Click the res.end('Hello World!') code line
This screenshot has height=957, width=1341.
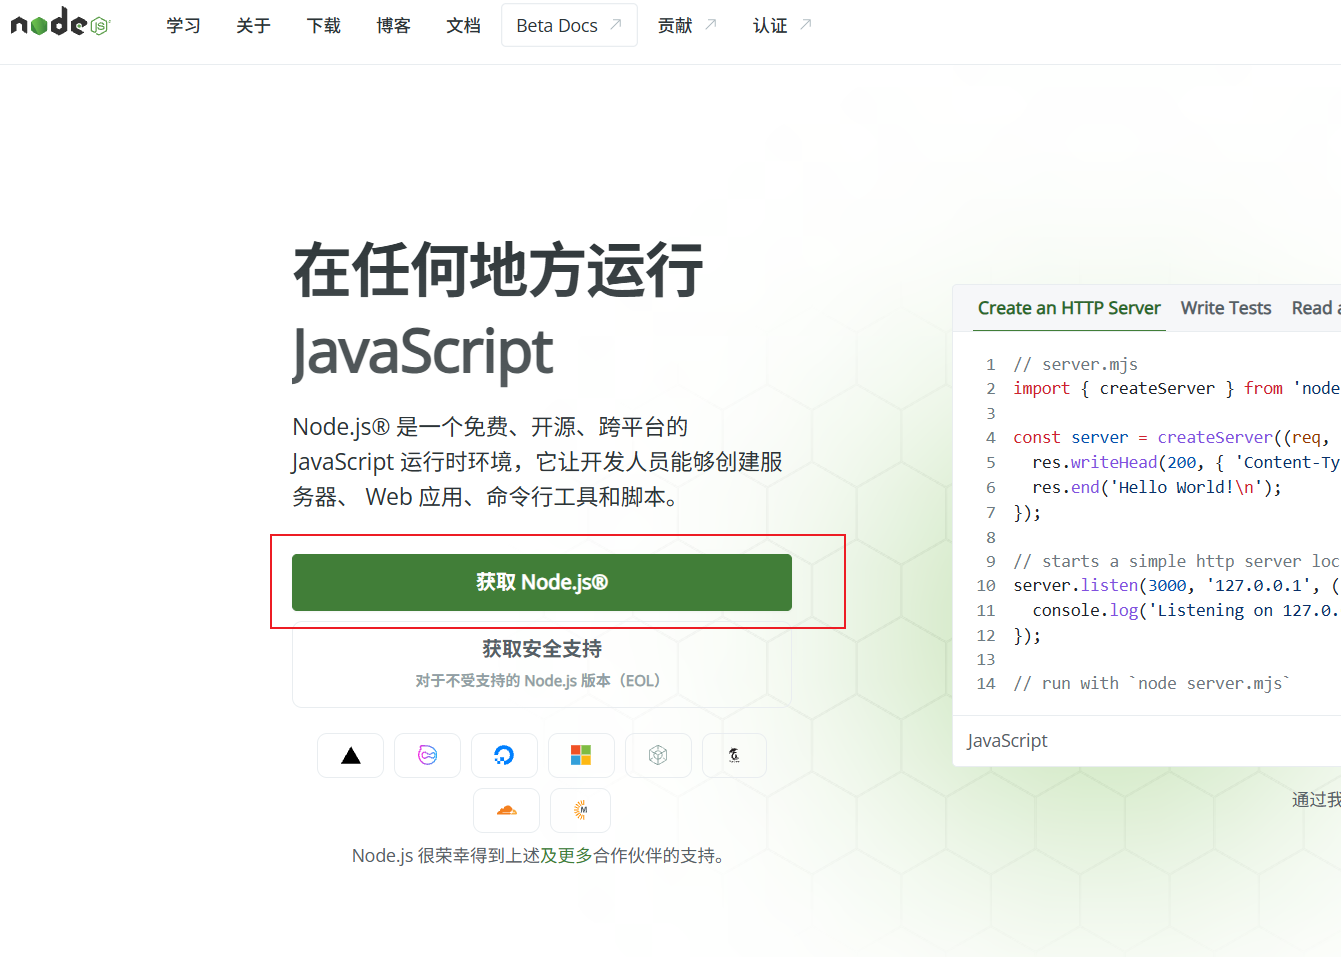pos(1157,487)
